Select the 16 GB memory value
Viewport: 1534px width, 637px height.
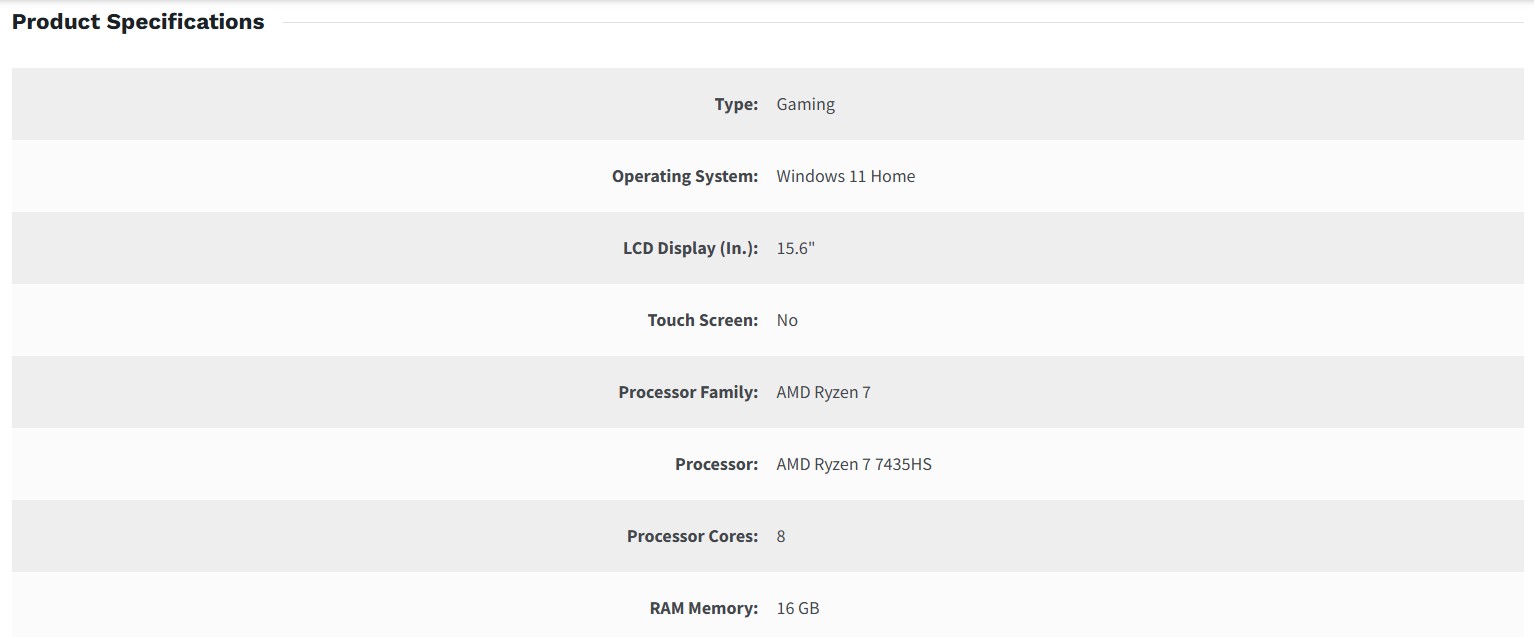point(798,608)
